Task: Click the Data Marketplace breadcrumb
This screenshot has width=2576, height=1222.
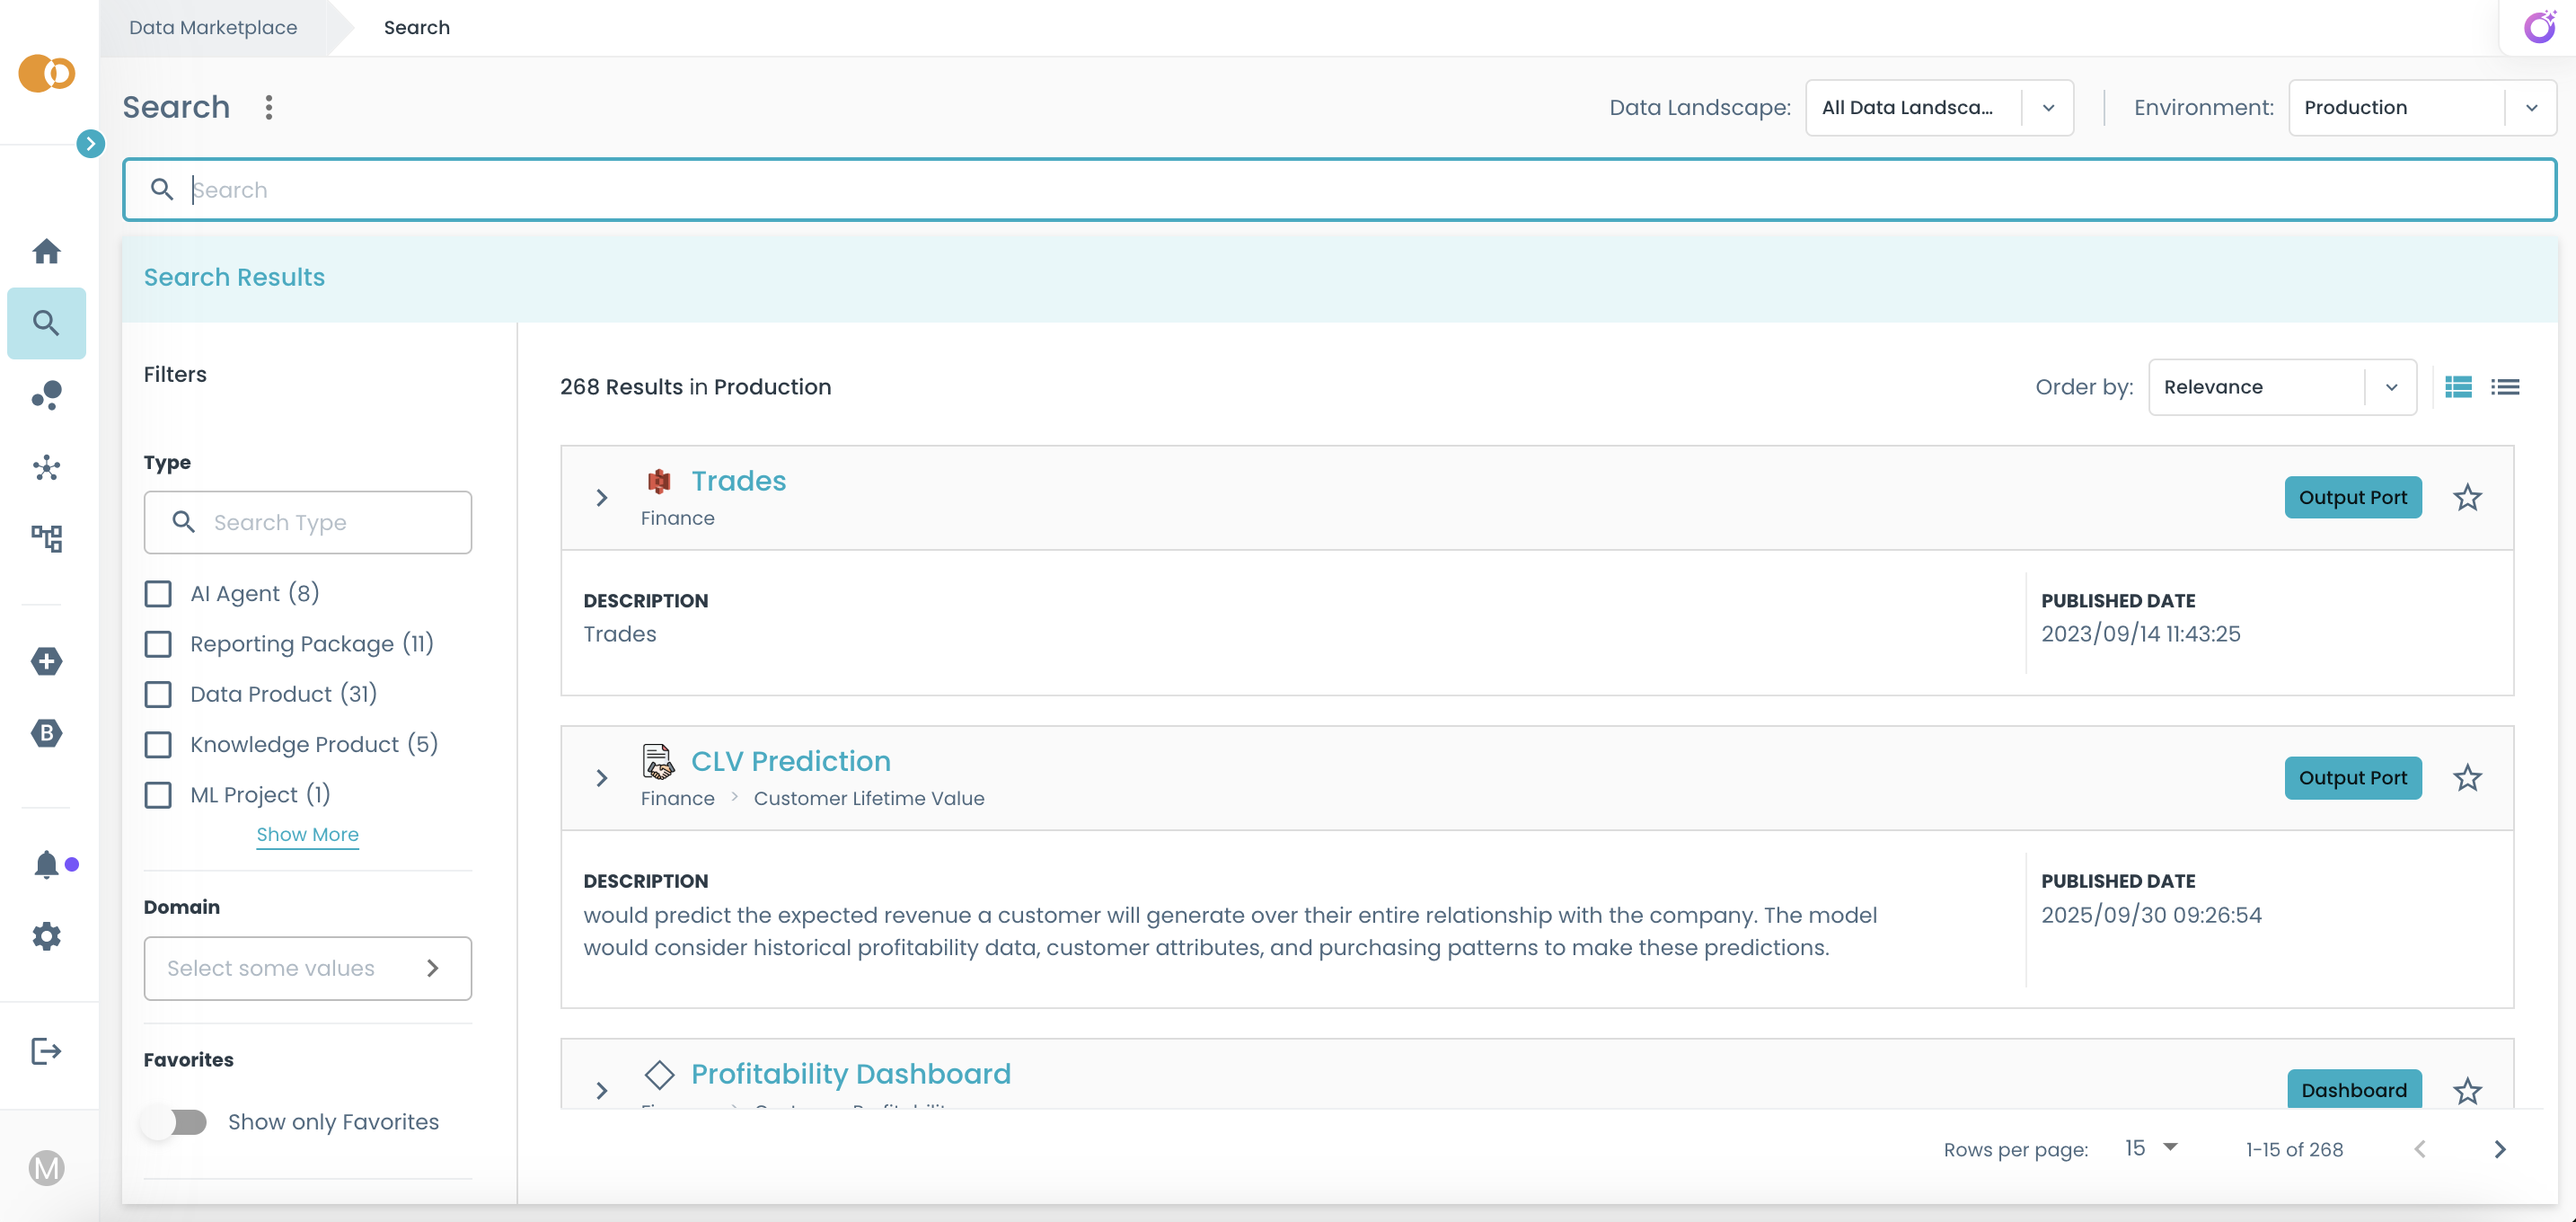Action: click(x=213, y=27)
